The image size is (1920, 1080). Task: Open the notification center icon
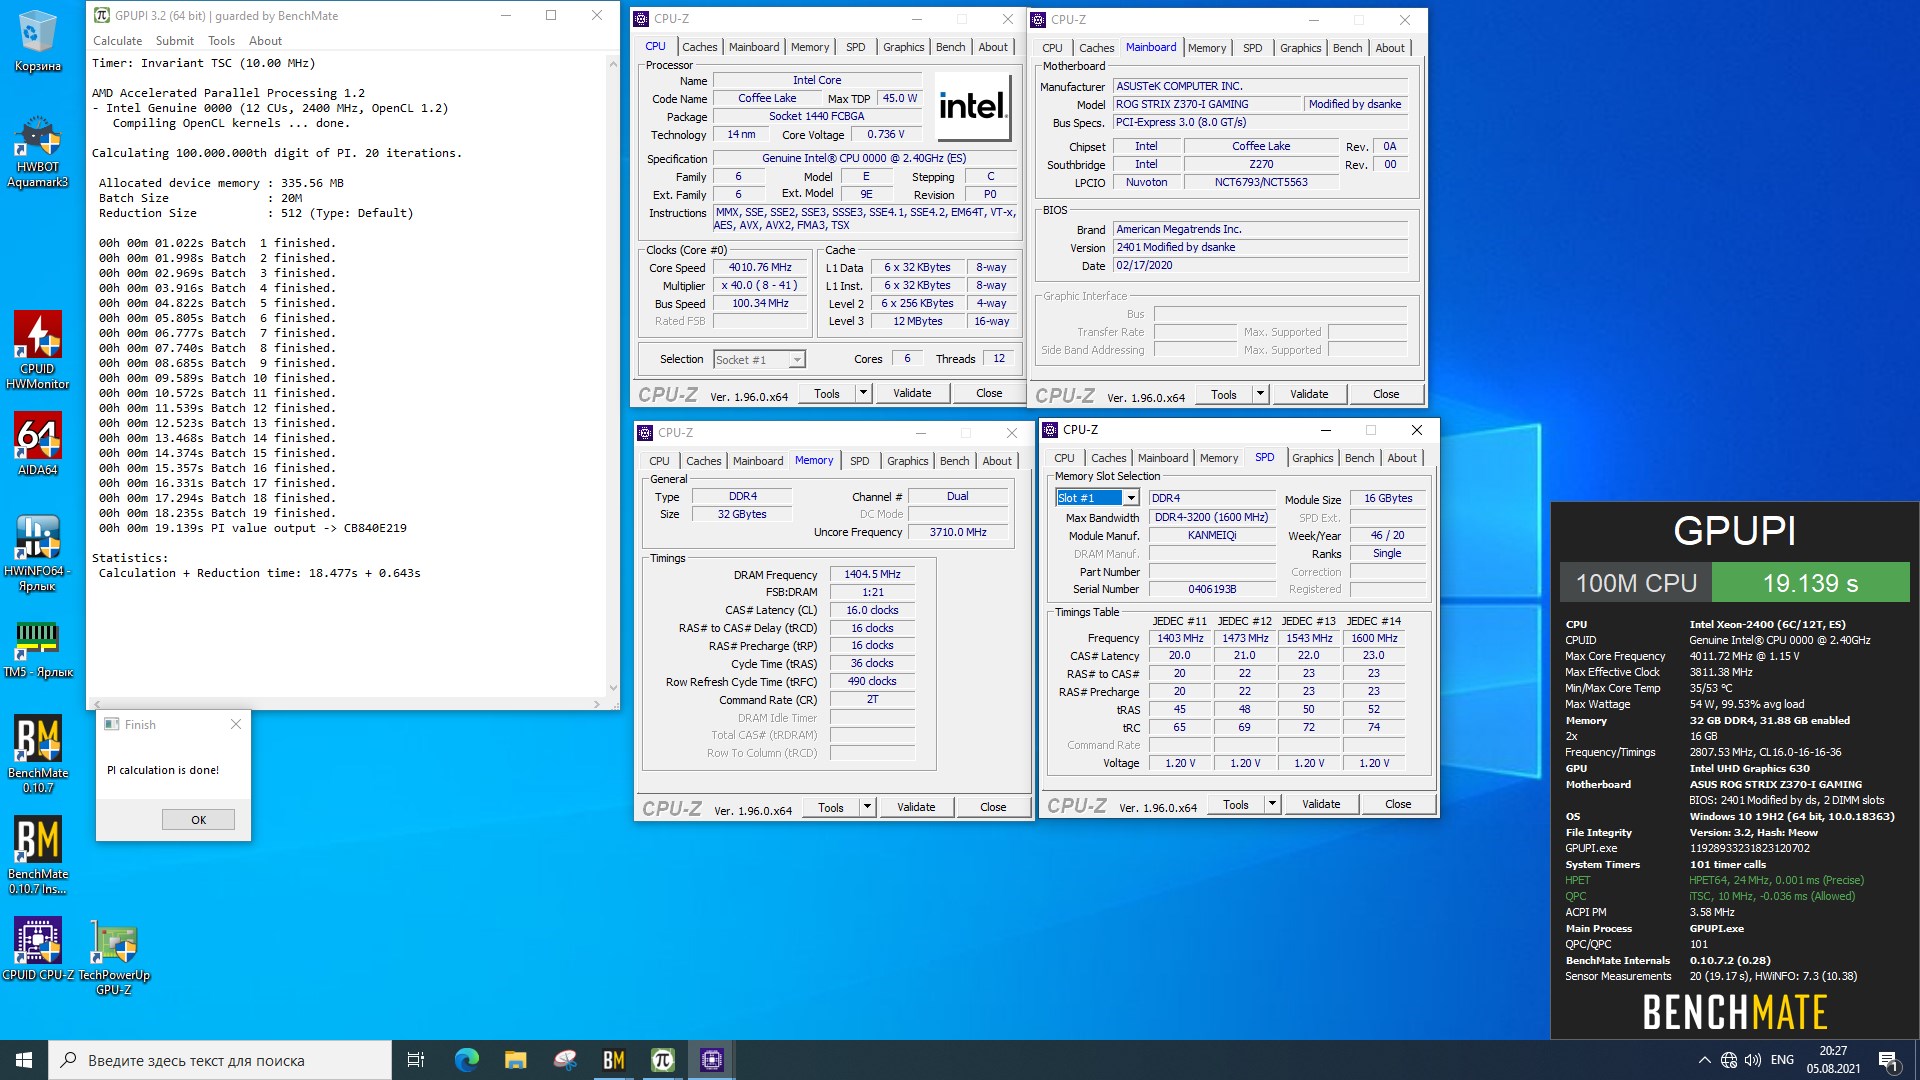pyautogui.click(x=1888, y=1060)
